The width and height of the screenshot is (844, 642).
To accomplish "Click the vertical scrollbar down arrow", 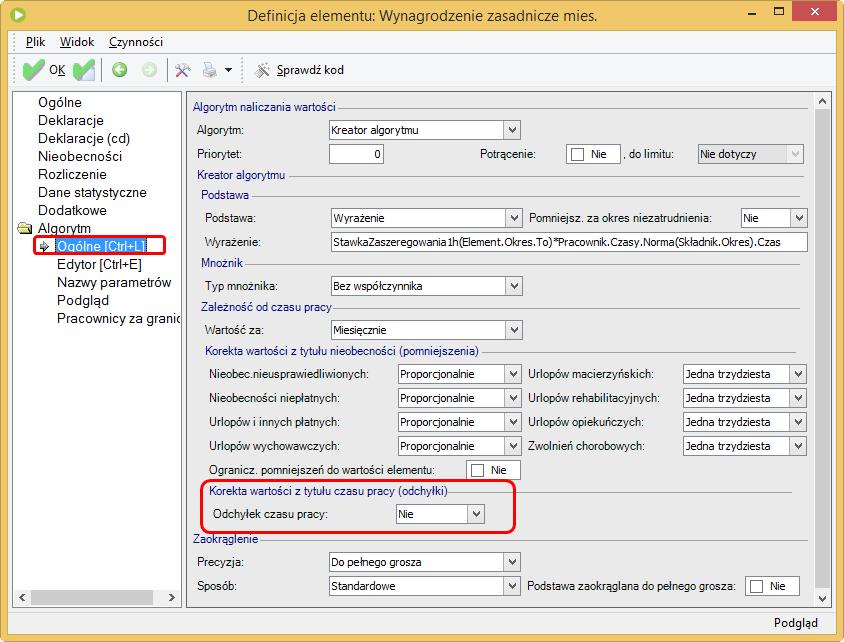I will 822,598.
